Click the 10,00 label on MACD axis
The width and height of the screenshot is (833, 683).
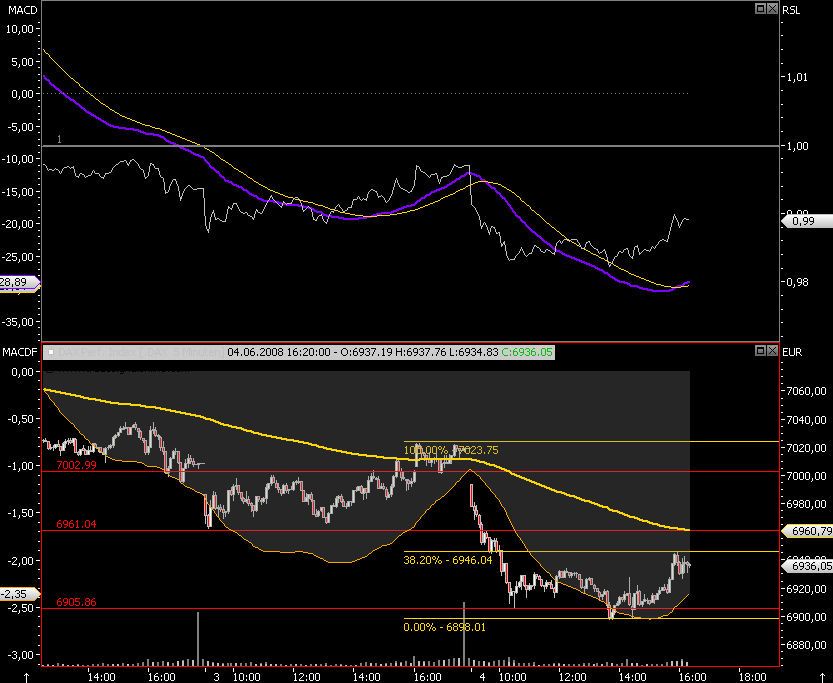point(20,29)
